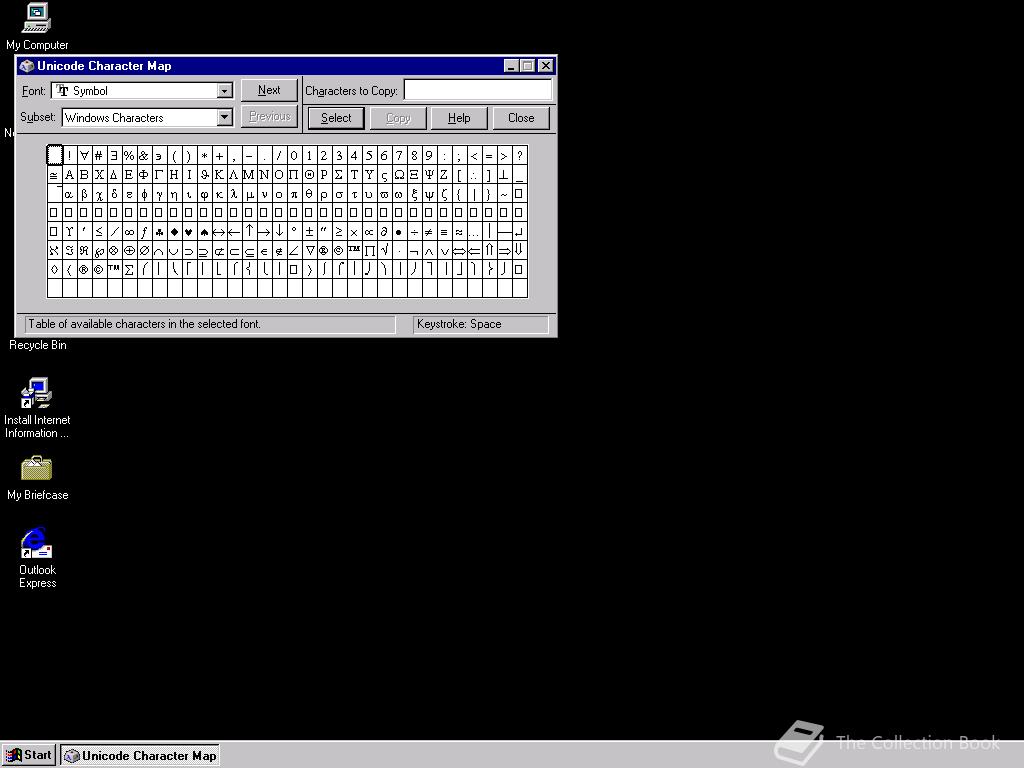Open the Start menu

pos(28,755)
